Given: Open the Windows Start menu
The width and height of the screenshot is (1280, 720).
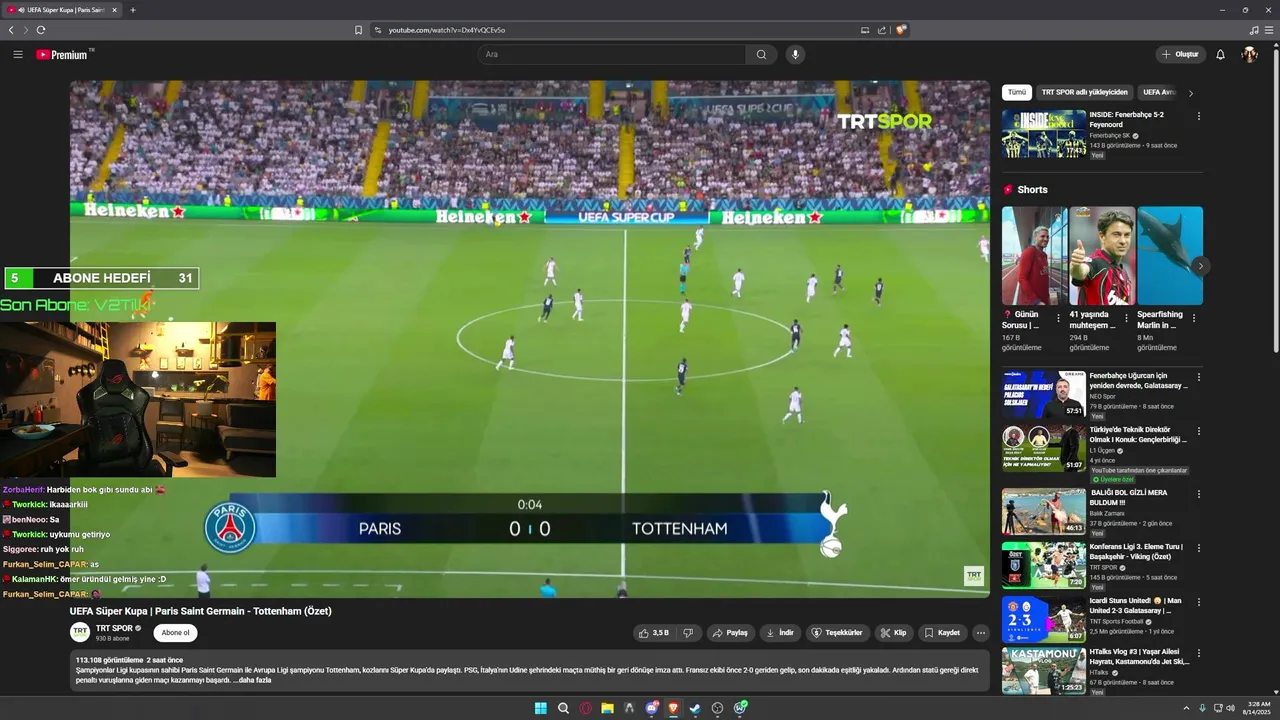Looking at the screenshot, I should pyautogui.click(x=541, y=708).
